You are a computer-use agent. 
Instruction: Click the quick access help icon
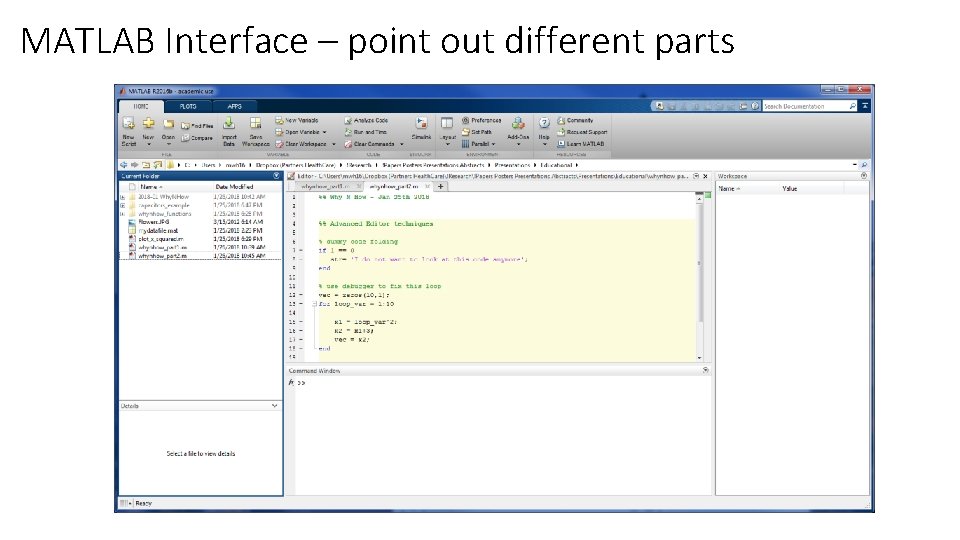[x=755, y=106]
